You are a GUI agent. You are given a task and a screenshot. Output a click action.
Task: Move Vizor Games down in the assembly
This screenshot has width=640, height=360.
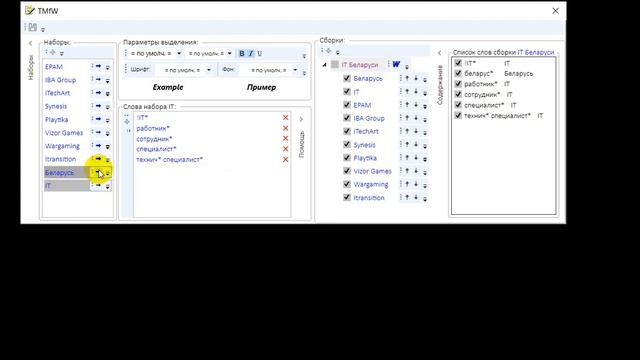416,171
